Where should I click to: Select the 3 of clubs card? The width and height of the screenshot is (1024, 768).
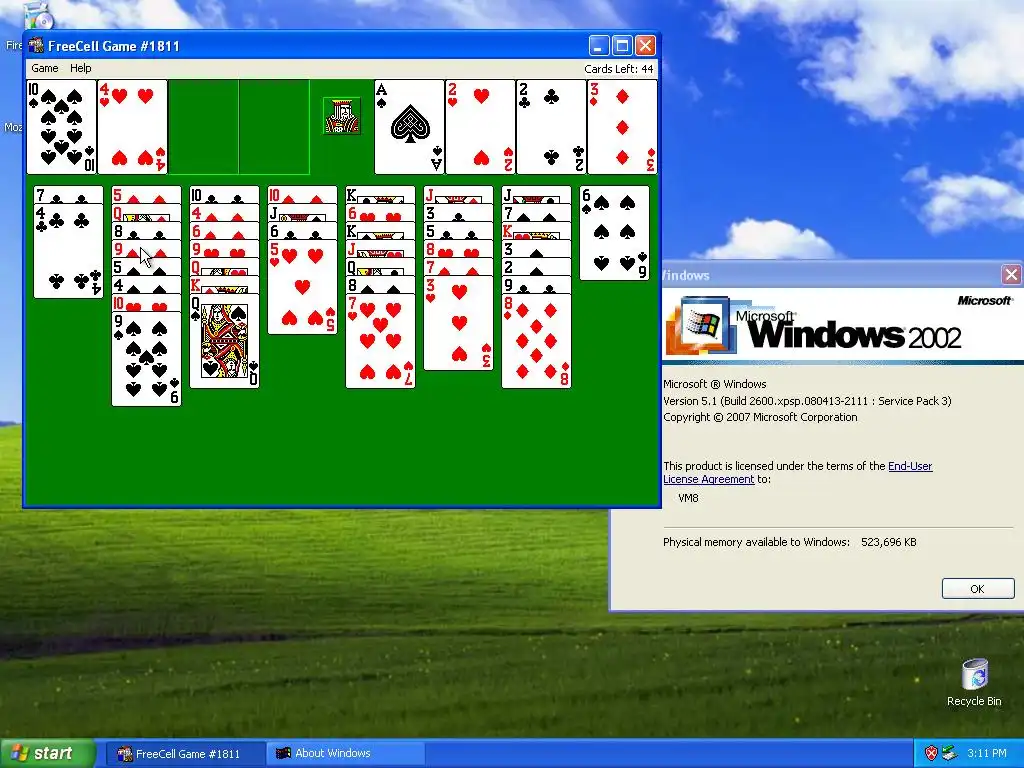[x=458, y=212]
